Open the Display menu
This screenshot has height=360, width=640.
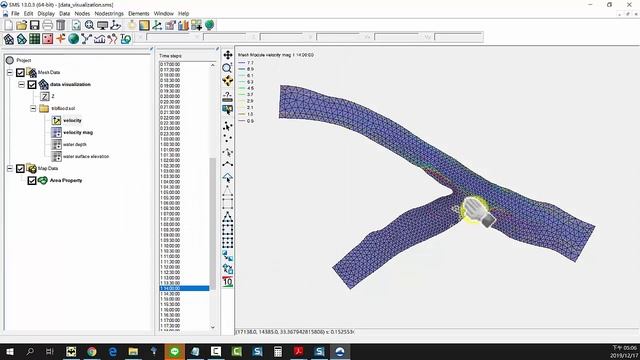(46, 13)
